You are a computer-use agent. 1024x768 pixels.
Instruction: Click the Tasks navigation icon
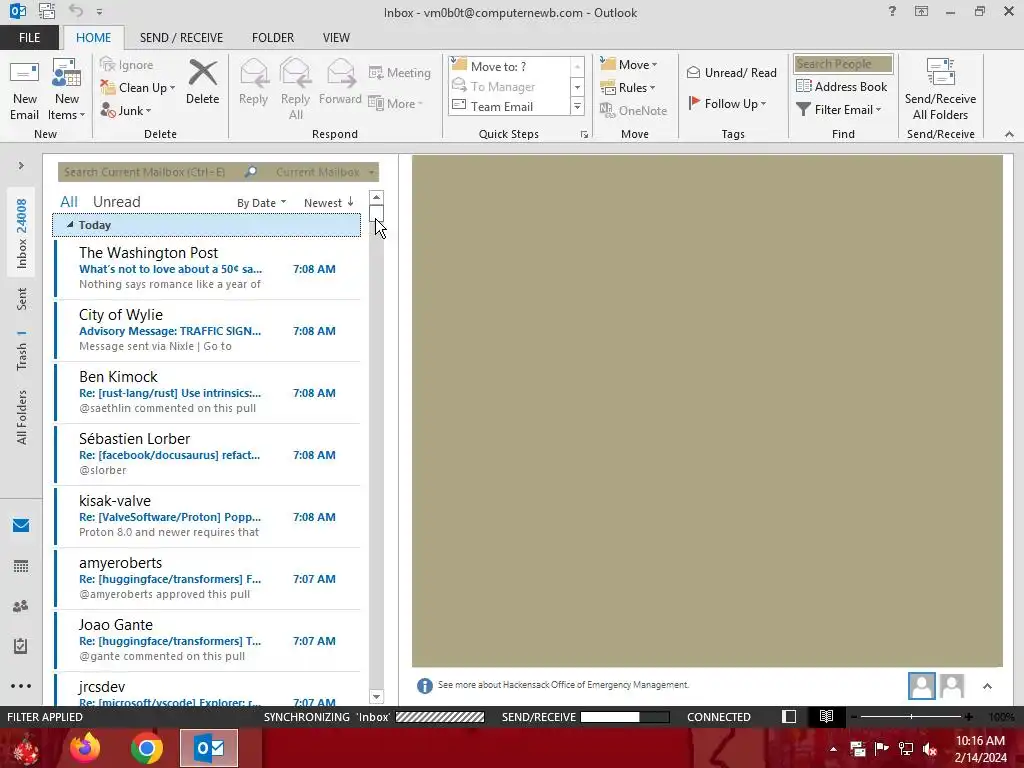[21, 646]
